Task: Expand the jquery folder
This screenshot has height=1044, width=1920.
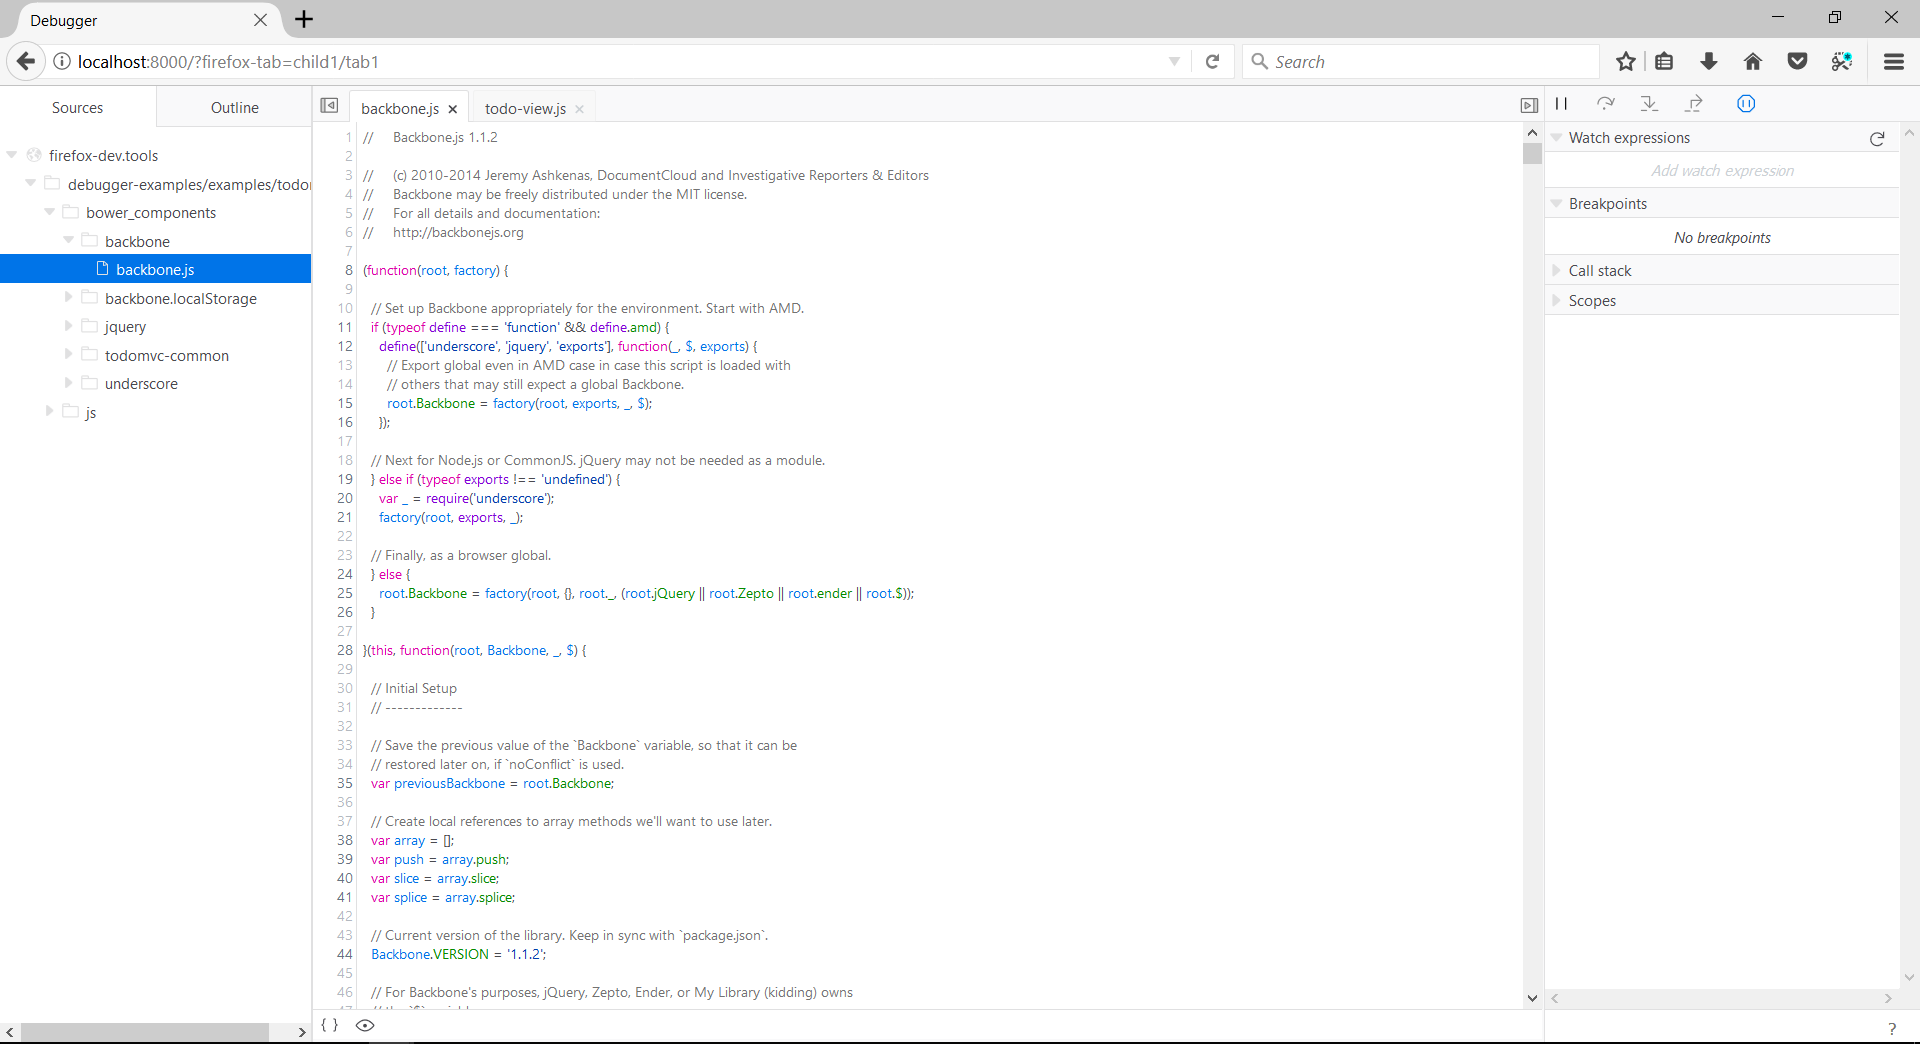Action: (x=69, y=326)
